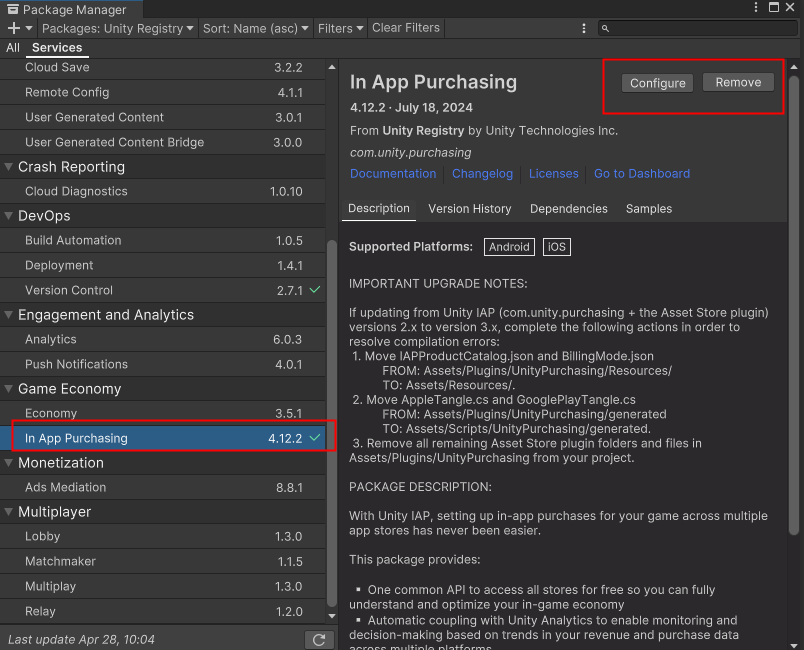The width and height of the screenshot is (804, 650).
Task: Switch to the Description tab
Action: click(x=379, y=209)
